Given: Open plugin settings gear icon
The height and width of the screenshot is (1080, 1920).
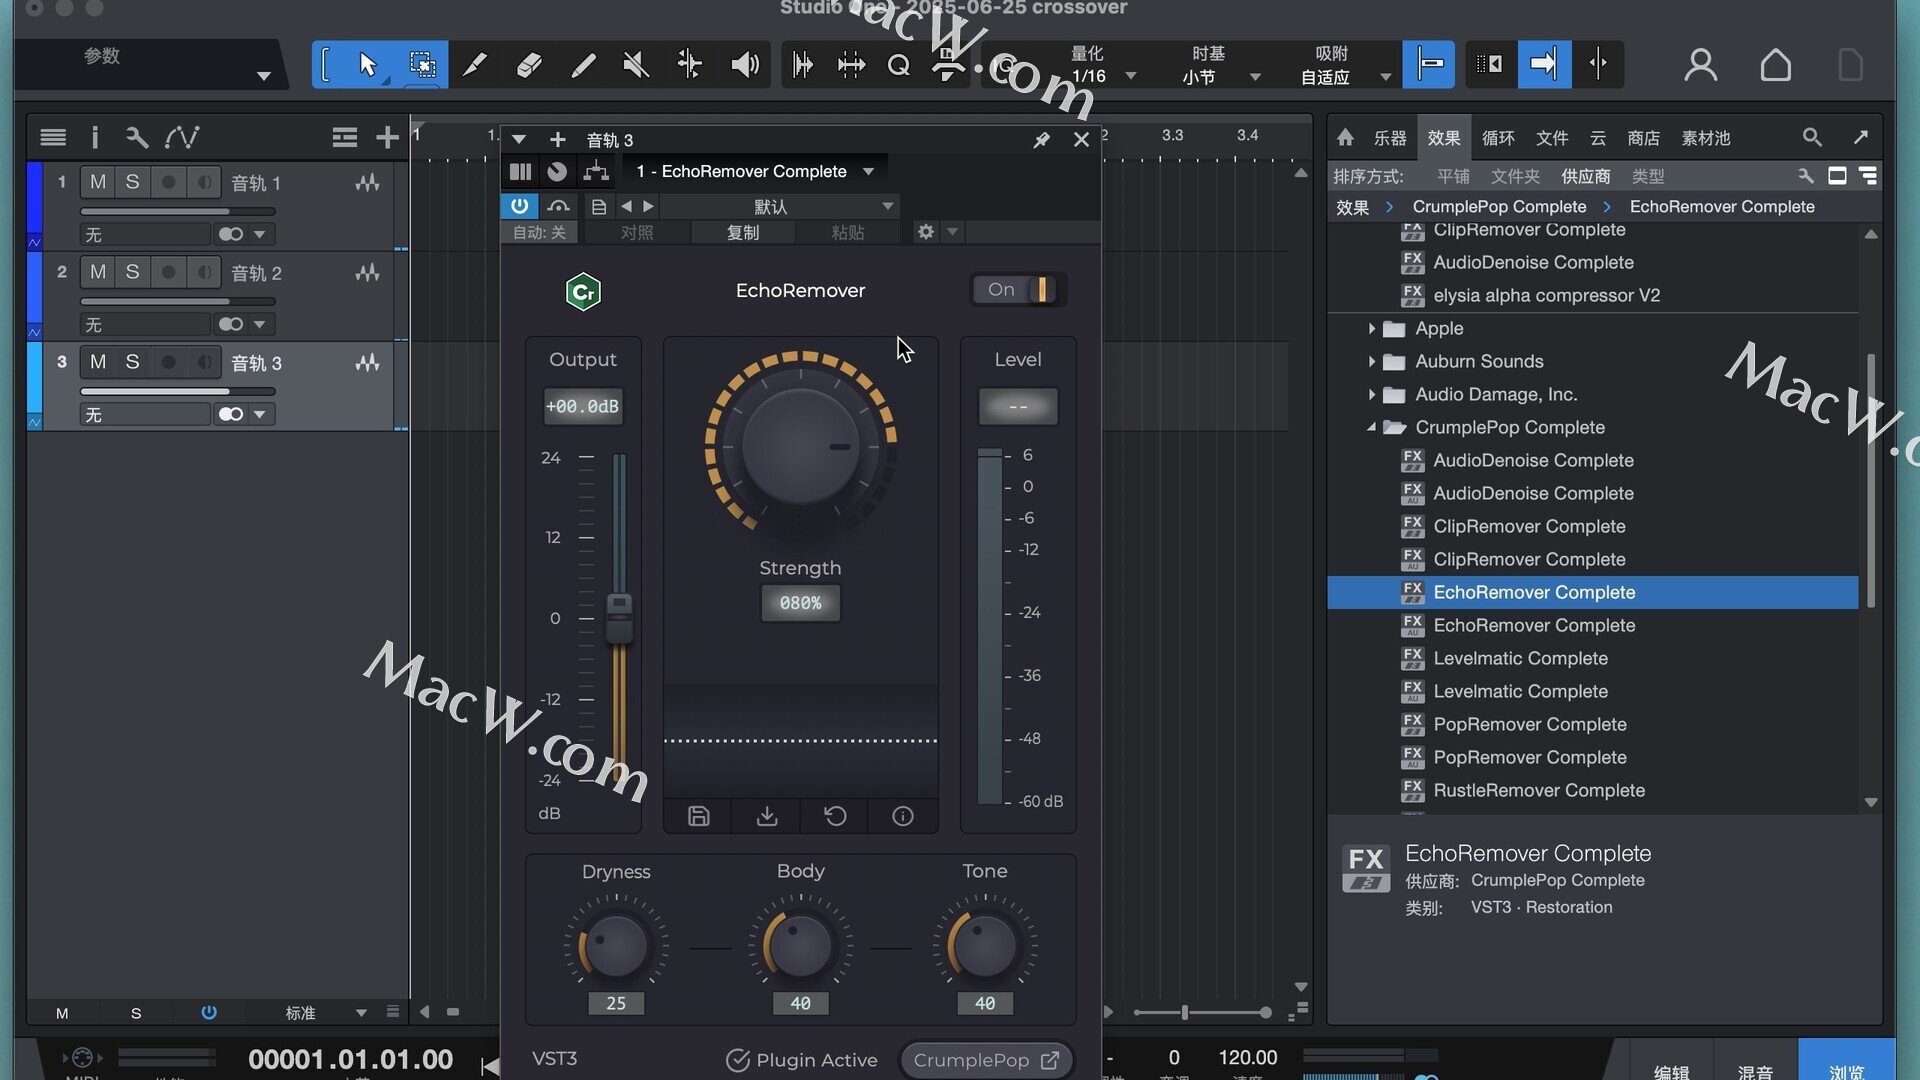Looking at the screenshot, I should click(926, 232).
